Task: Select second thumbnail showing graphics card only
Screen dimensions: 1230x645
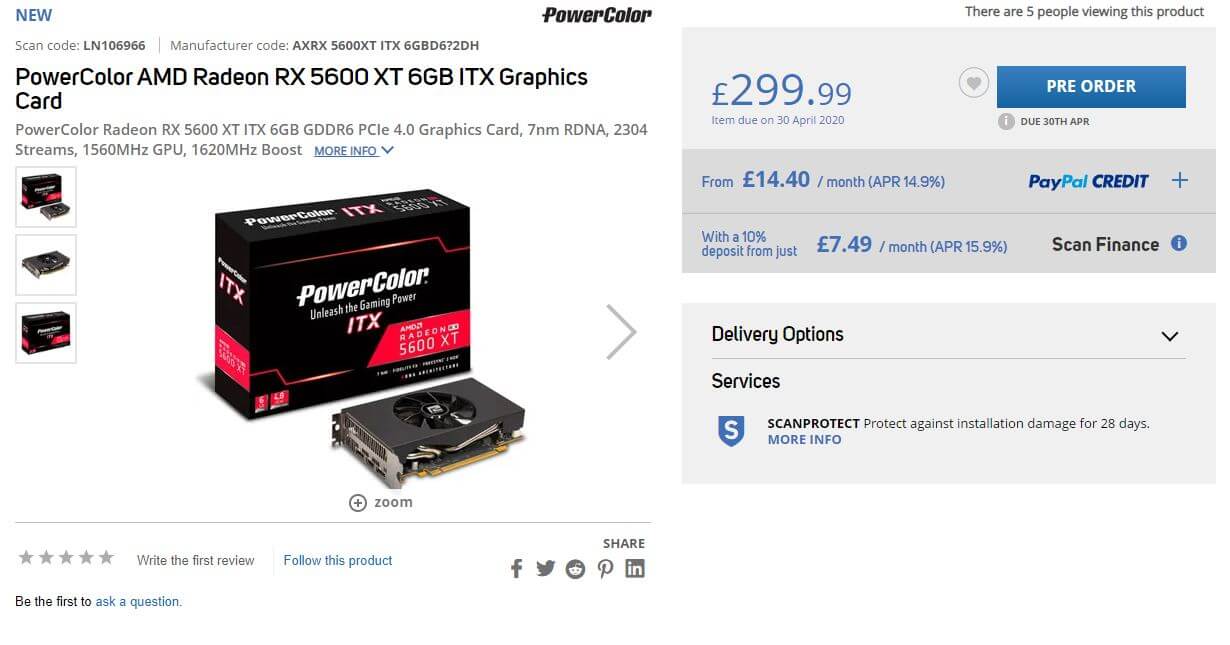Action: 46,264
